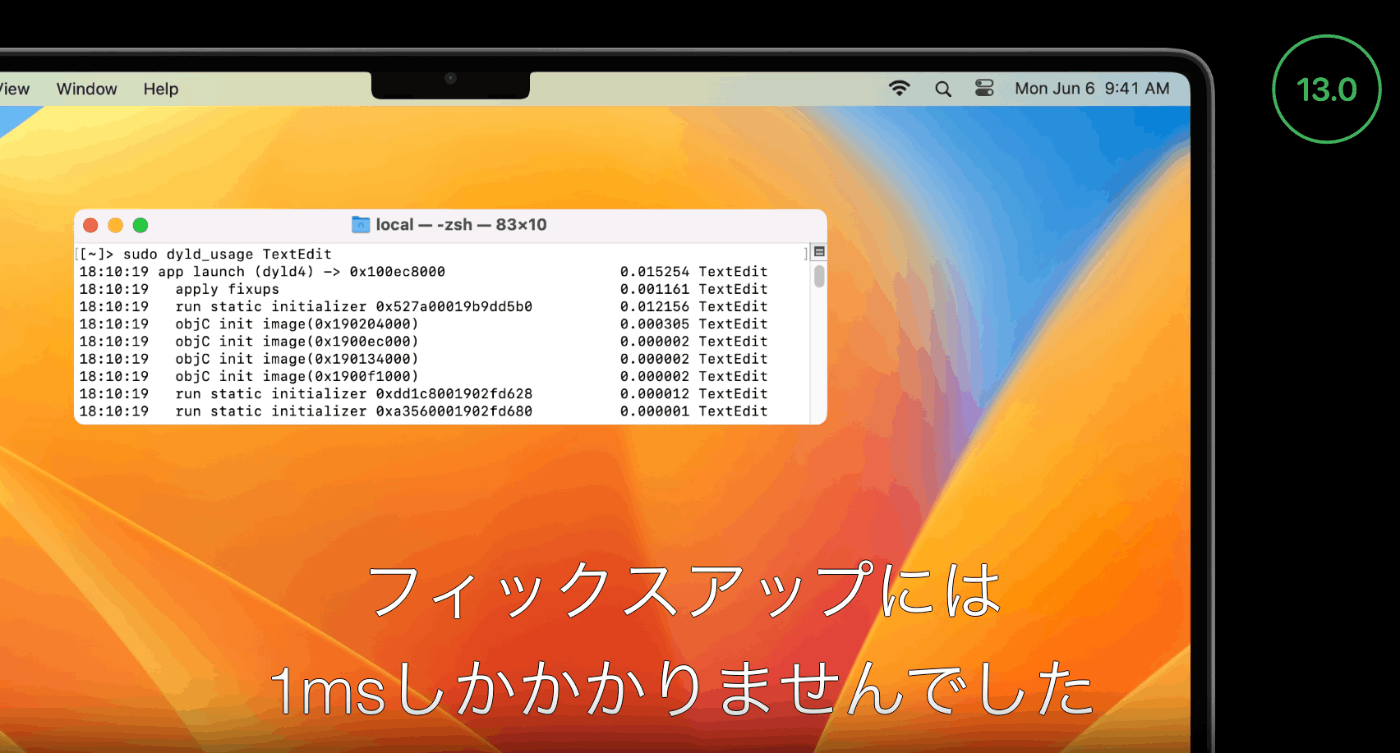
Task: Click the 0.000012 timing value
Action: pos(654,393)
